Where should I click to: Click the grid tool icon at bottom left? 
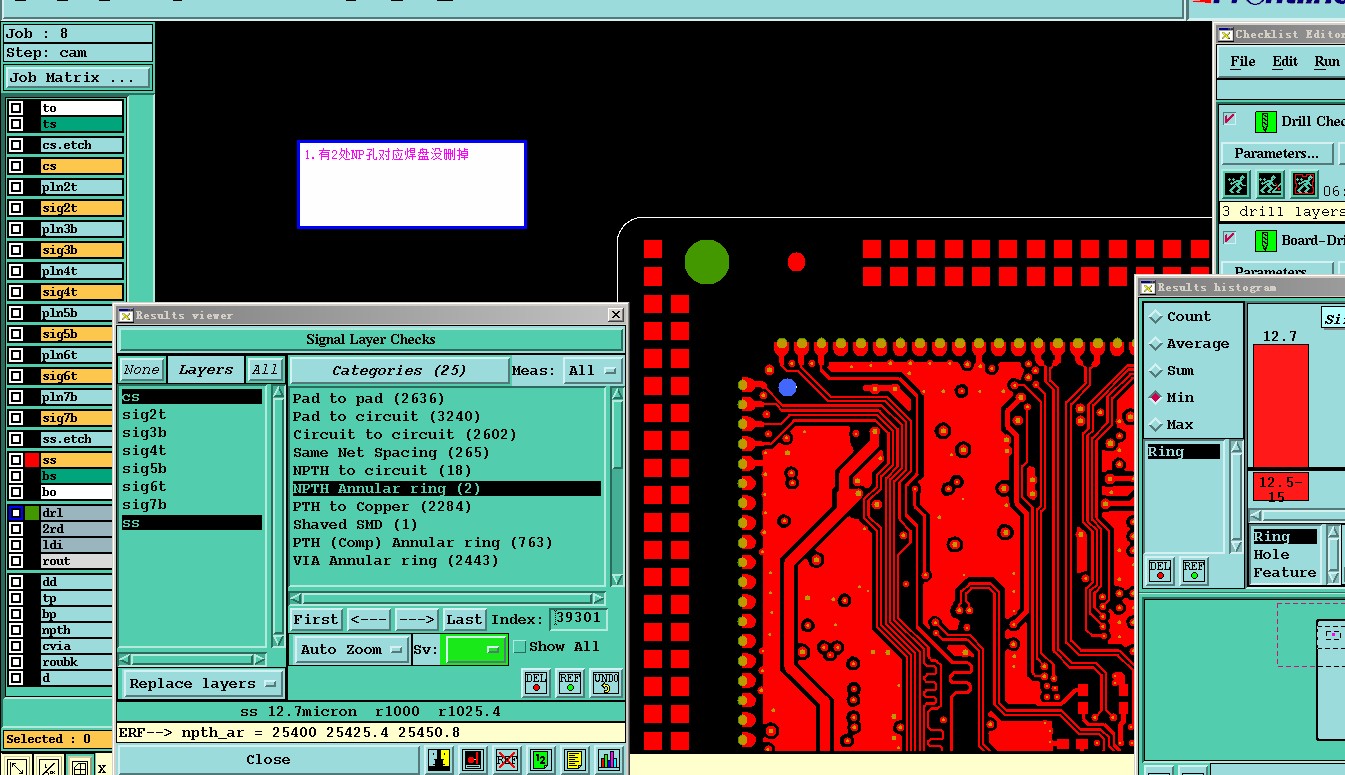click(79, 767)
